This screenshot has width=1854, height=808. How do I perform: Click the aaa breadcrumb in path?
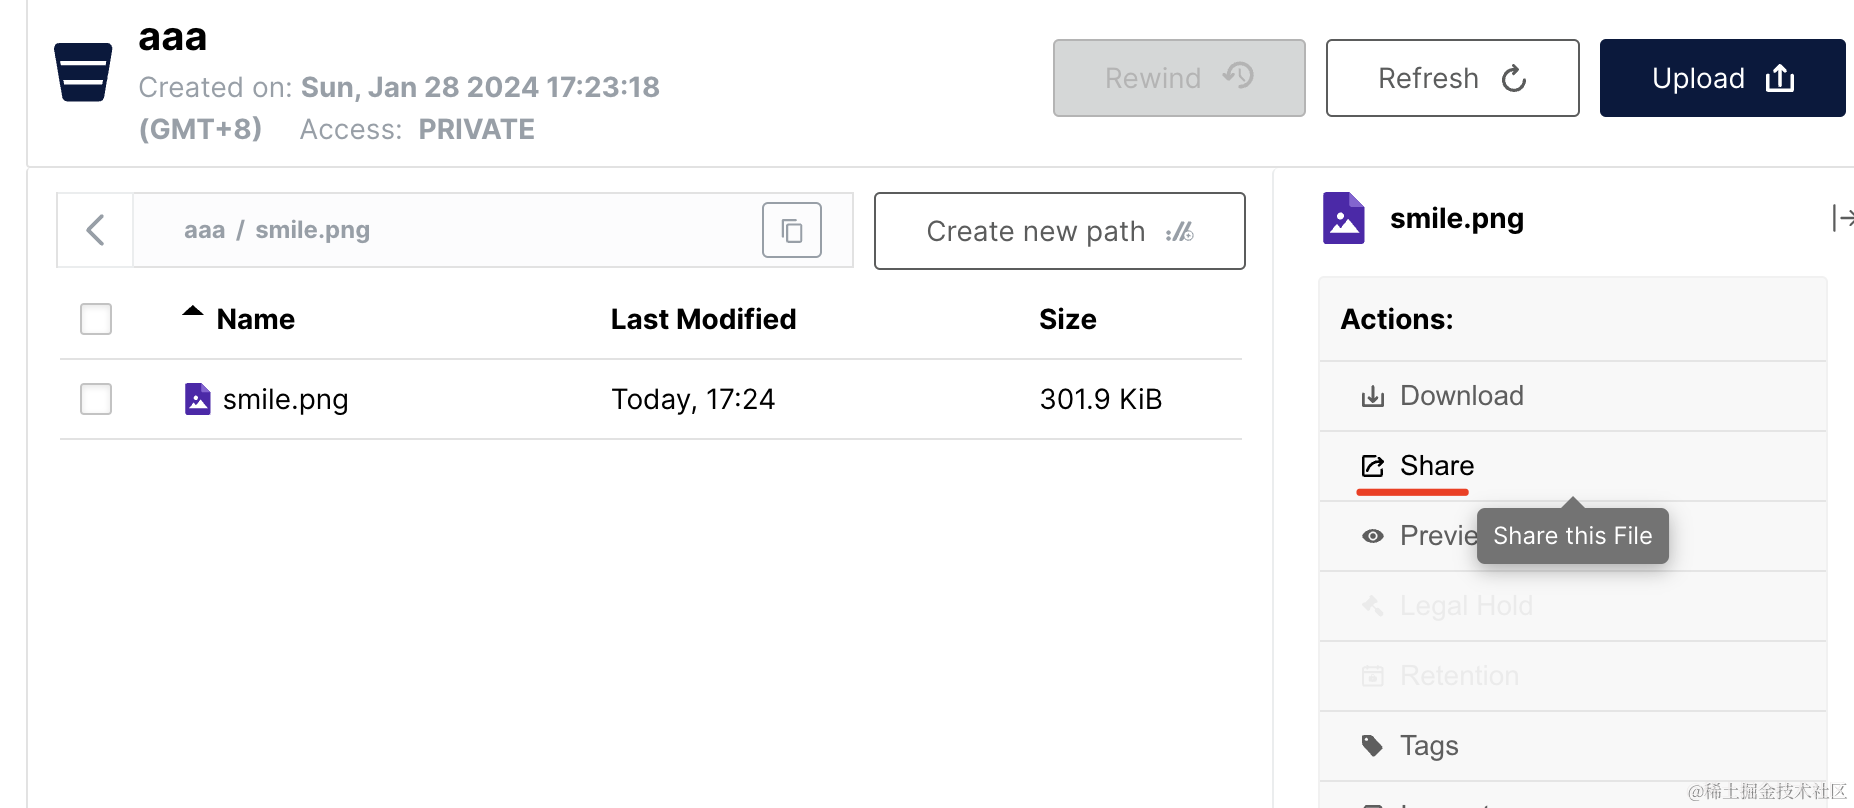[204, 230]
